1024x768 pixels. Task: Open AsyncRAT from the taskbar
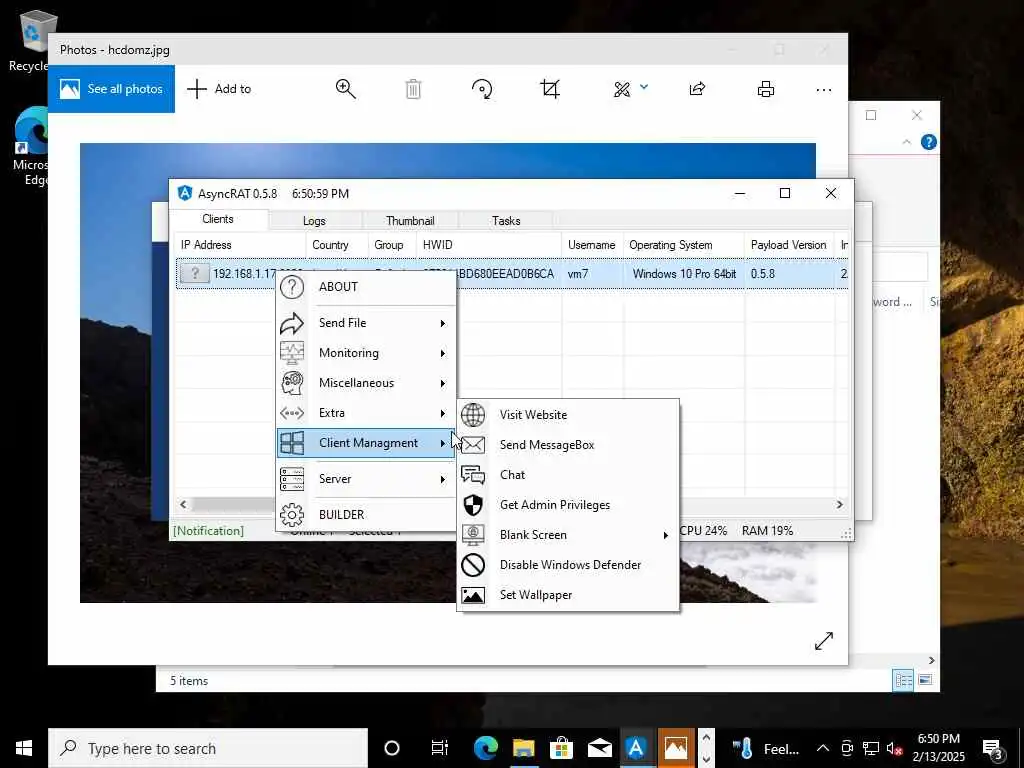[x=636, y=748]
